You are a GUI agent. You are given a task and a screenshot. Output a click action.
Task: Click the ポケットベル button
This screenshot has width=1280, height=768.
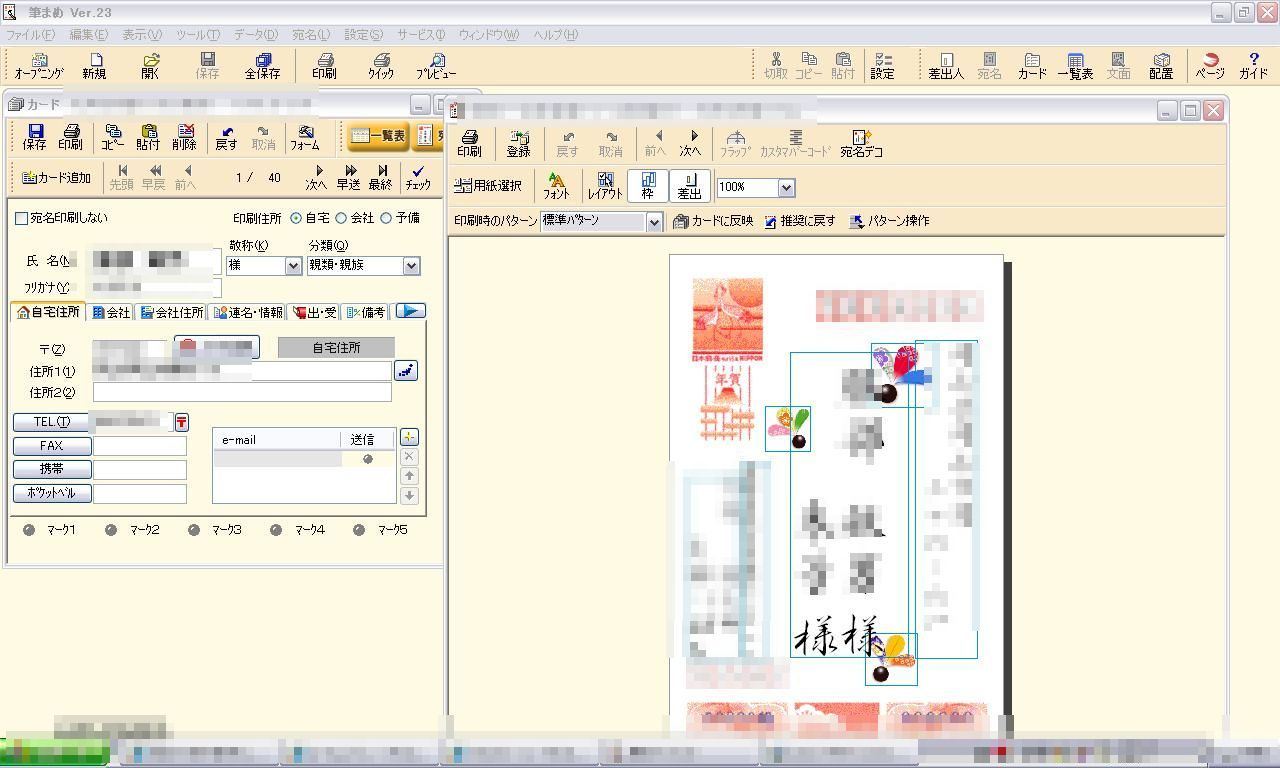click(51, 493)
